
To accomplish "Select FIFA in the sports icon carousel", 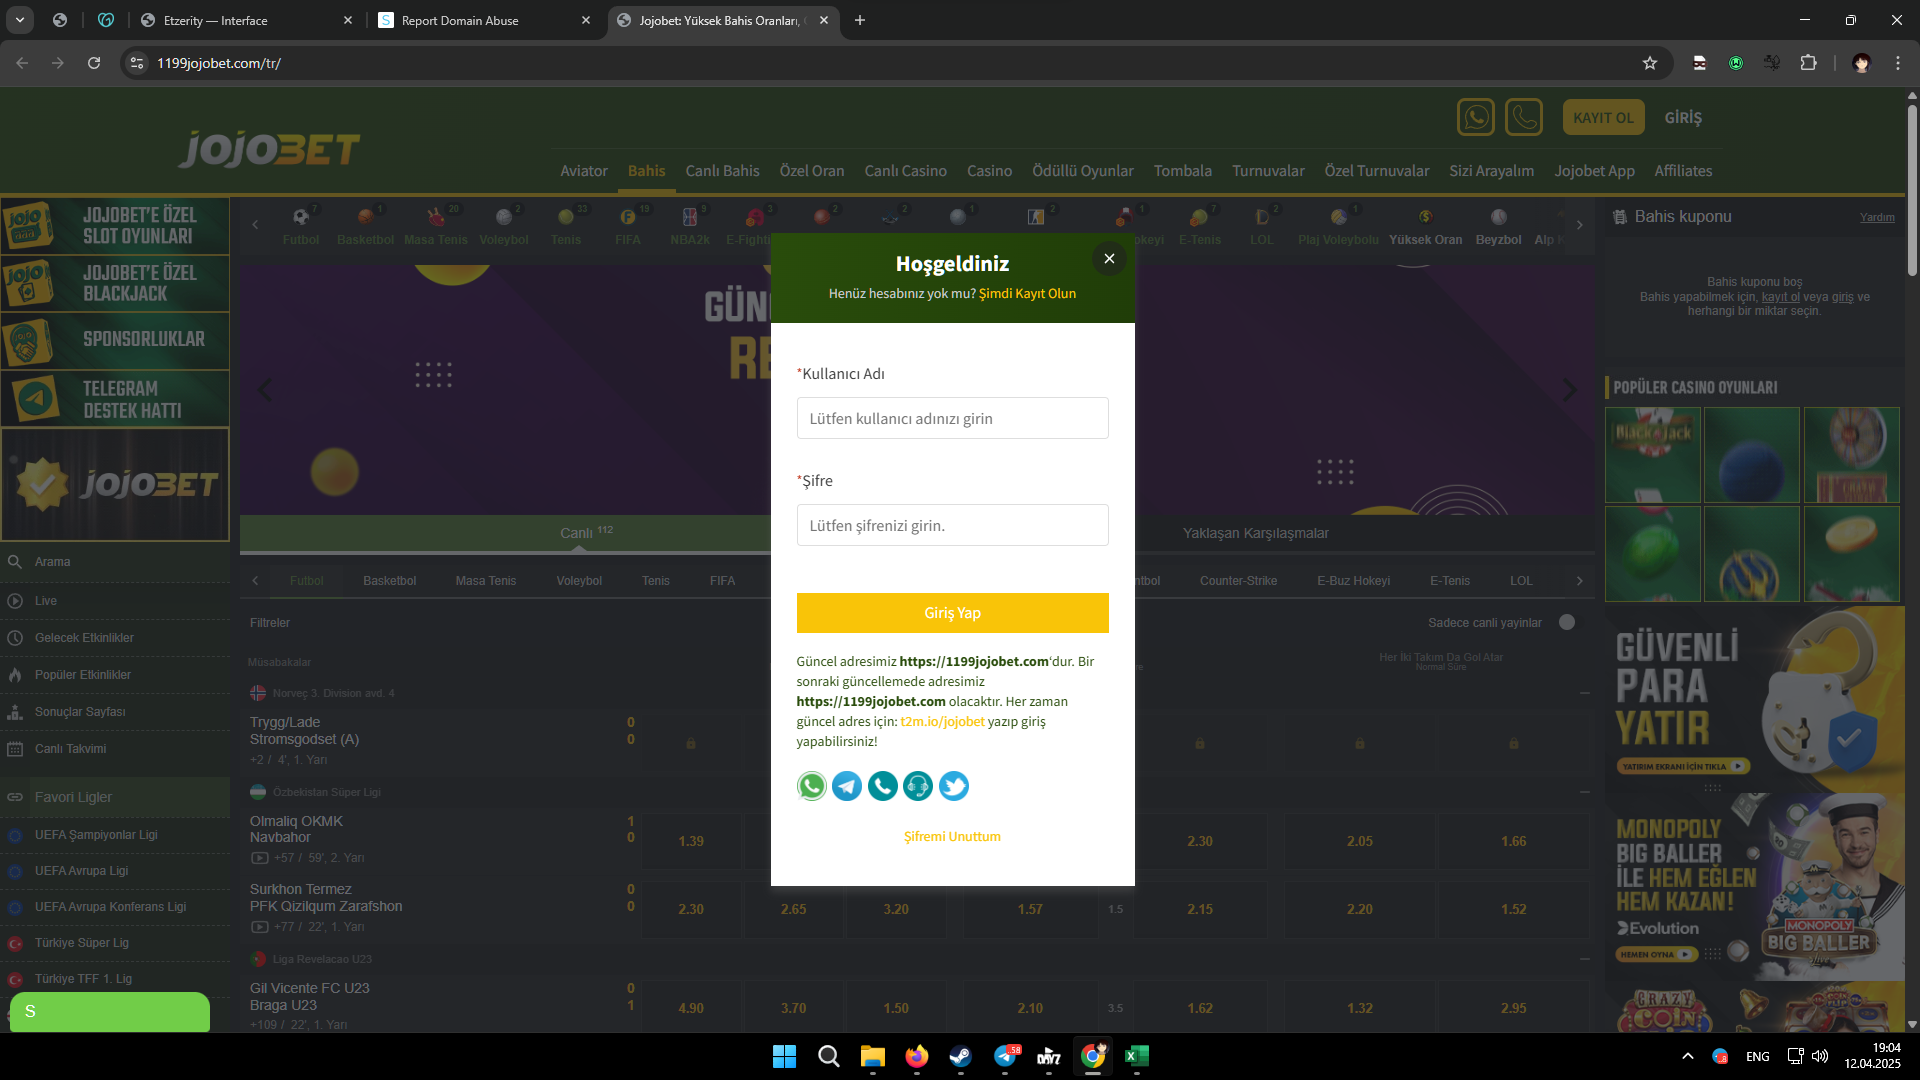I will pos(628,226).
